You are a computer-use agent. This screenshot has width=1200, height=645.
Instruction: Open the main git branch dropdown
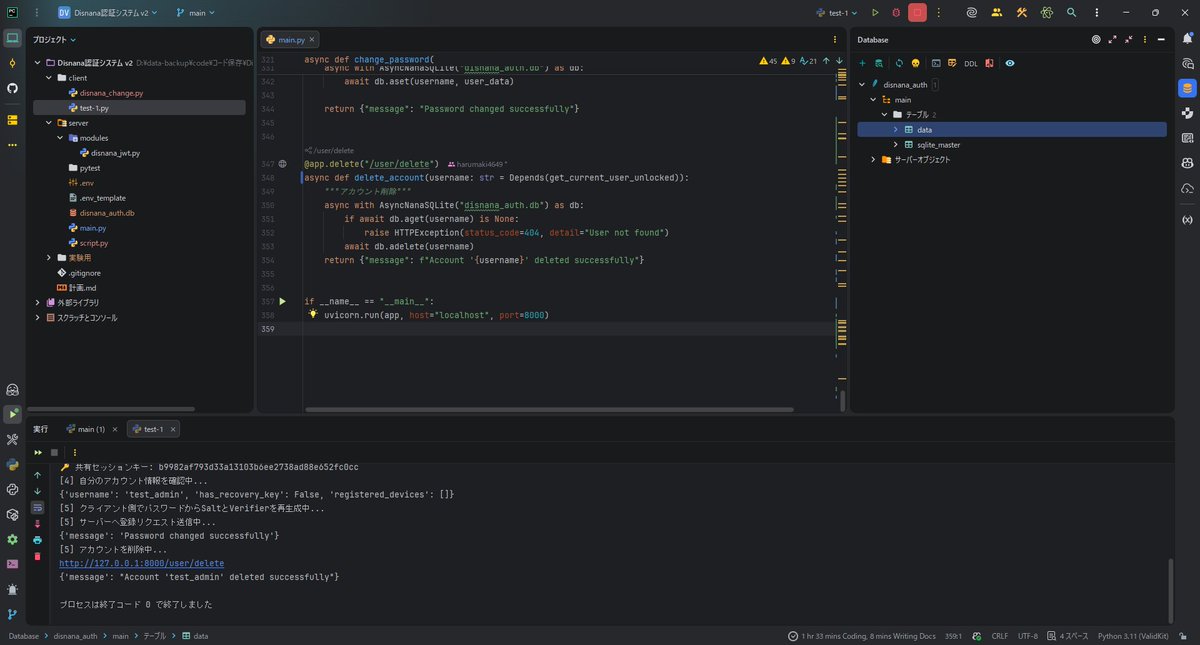(x=197, y=13)
